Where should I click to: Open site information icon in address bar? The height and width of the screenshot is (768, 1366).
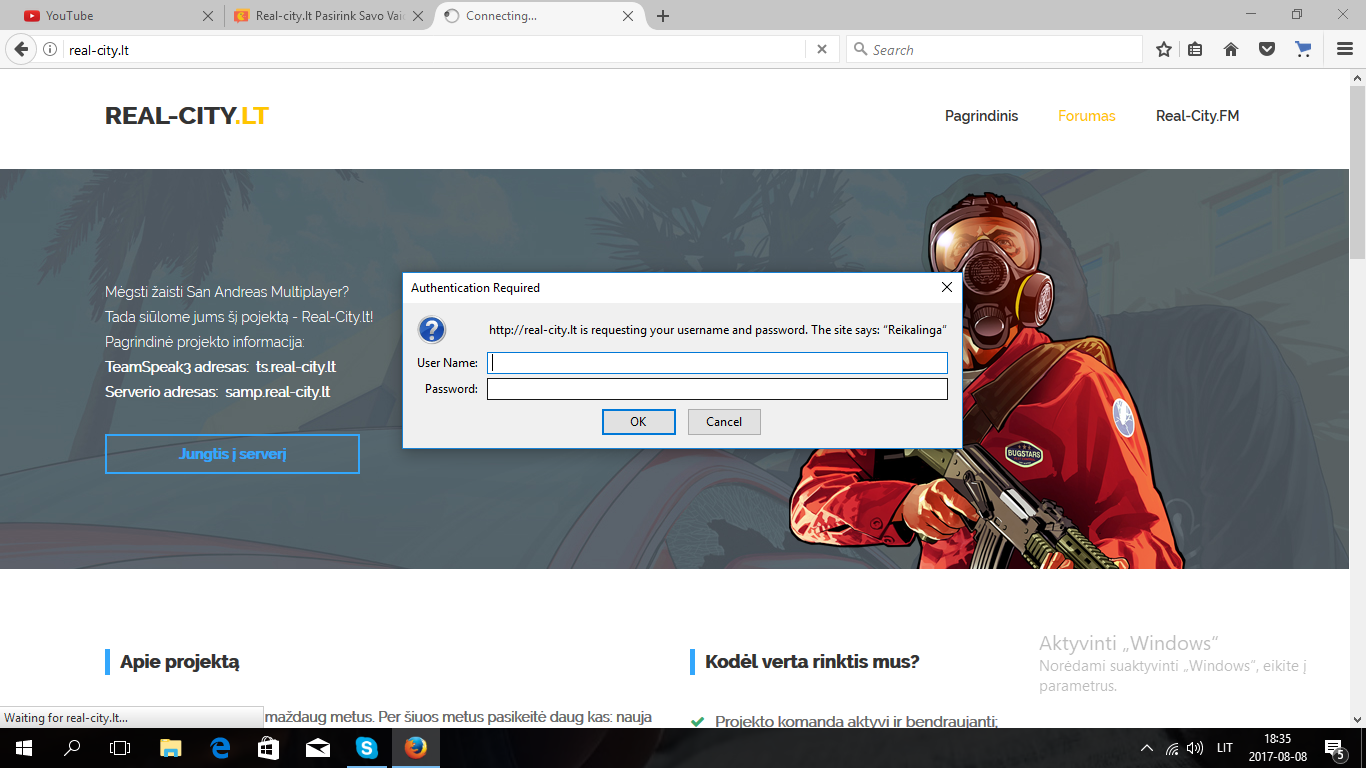tap(49, 49)
